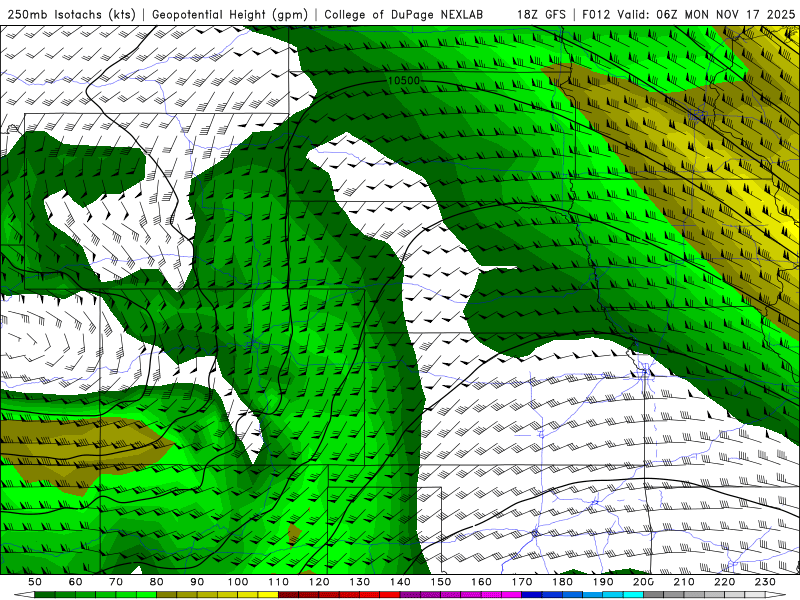Click the 60 value on the legend scale
The width and height of the screenshot is (800, 600).
[x=76, y=582]
